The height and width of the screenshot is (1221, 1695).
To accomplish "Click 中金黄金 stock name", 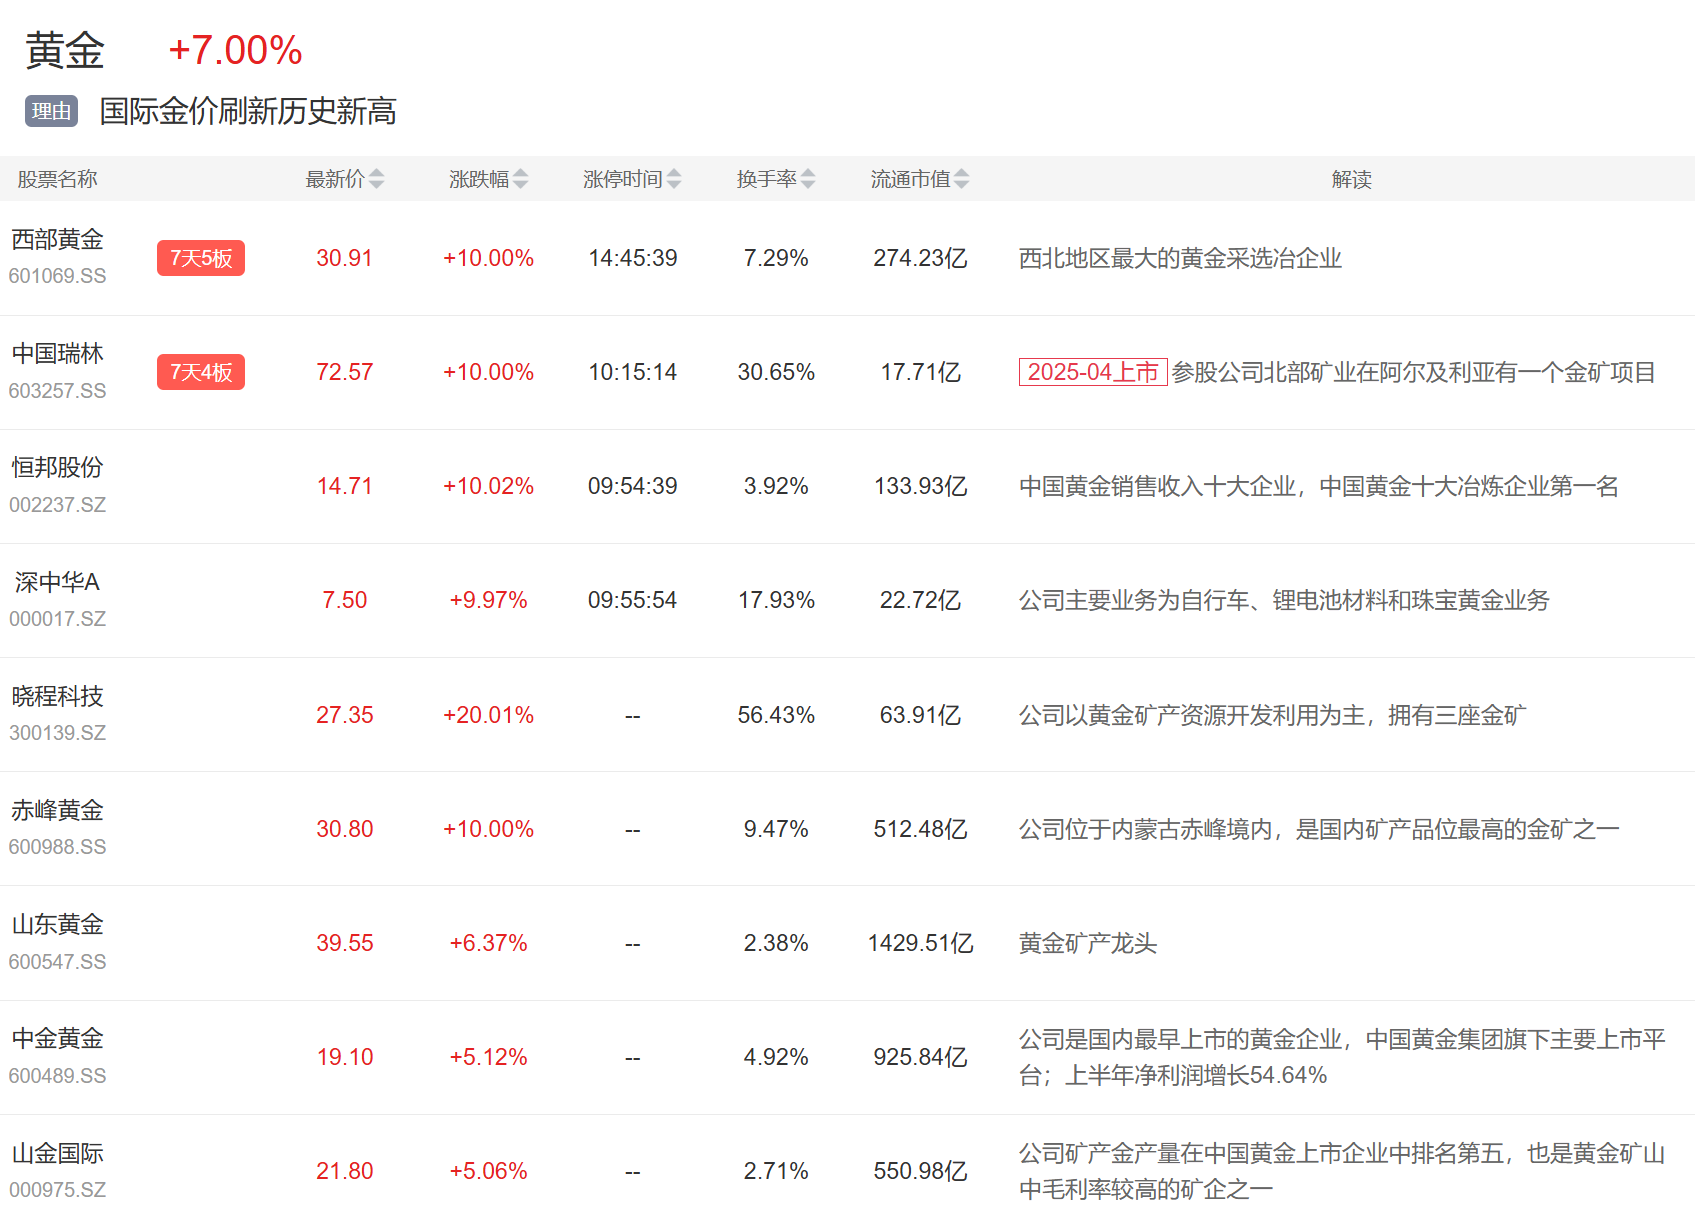I will (58, 1038).
